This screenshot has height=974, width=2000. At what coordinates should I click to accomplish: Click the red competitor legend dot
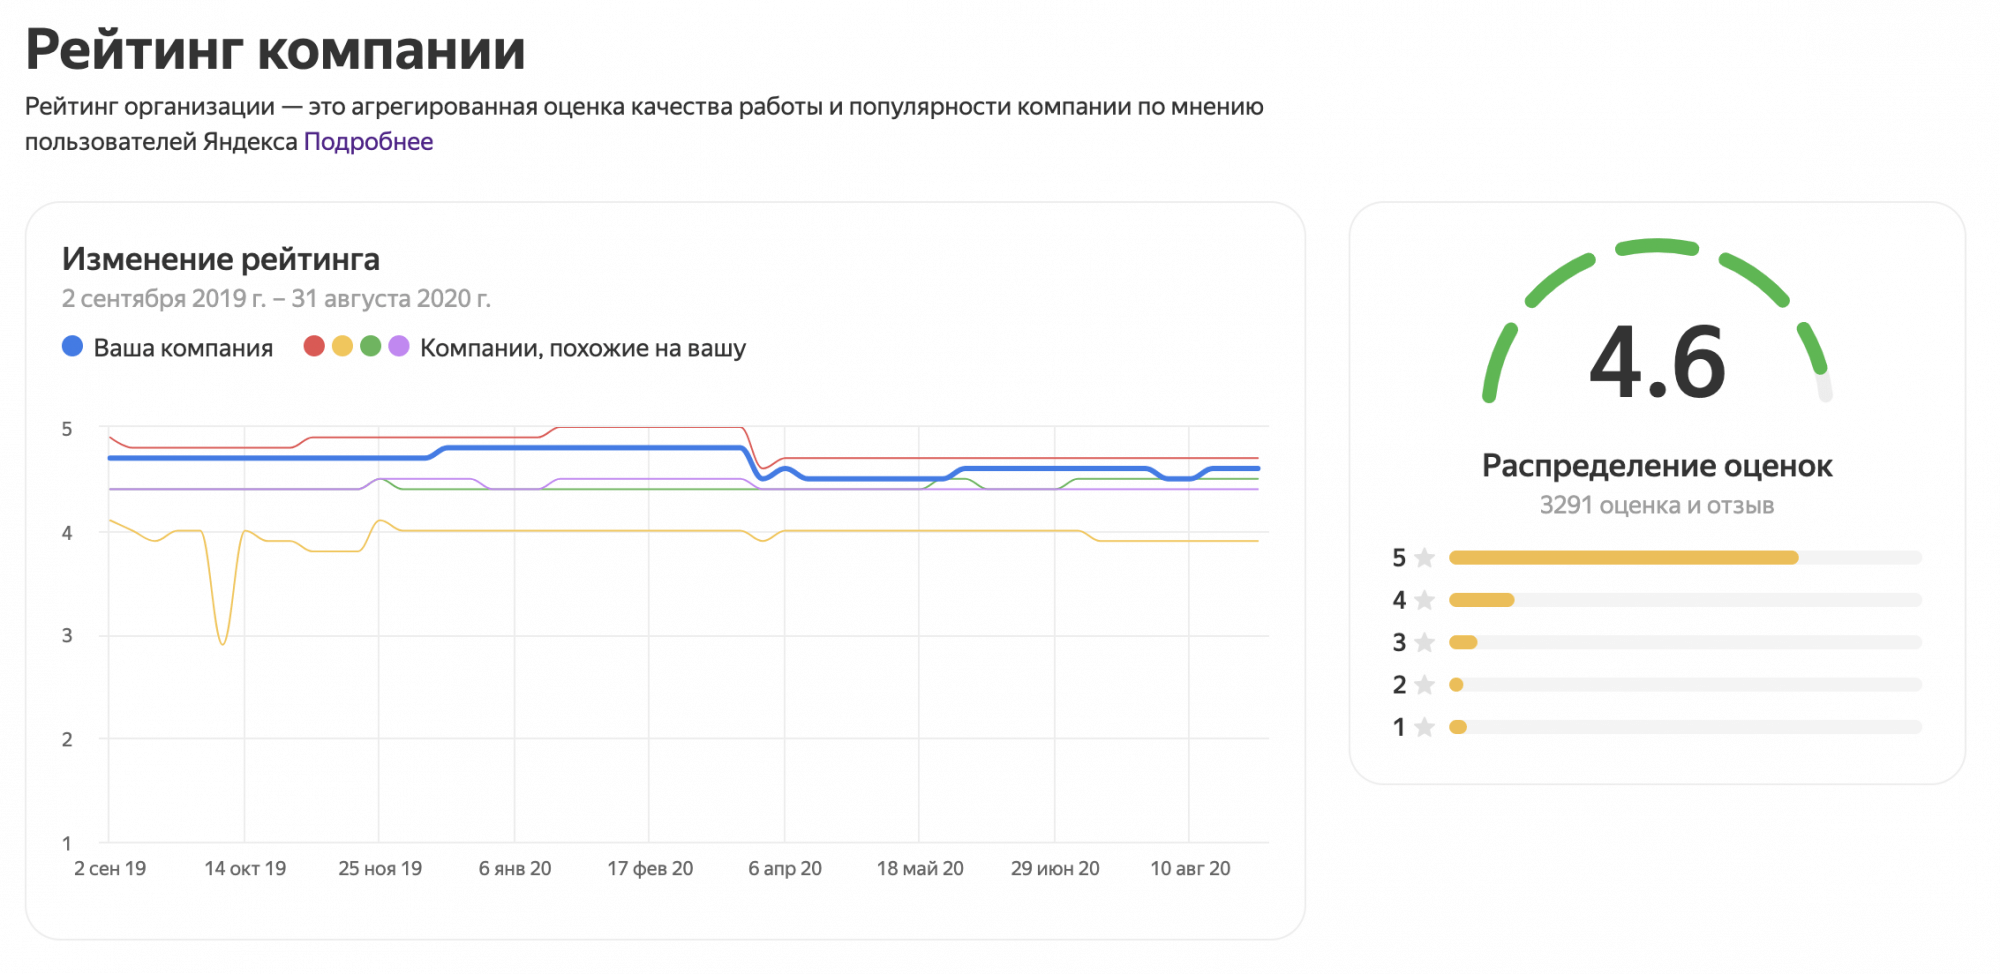(x=314, y=347)
